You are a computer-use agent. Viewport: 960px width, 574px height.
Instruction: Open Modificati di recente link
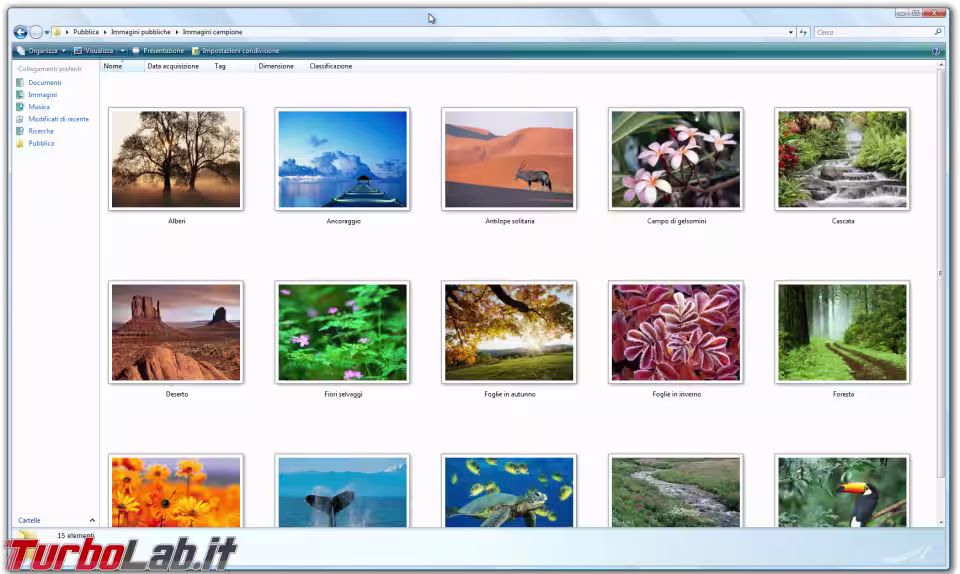[58, 119]
